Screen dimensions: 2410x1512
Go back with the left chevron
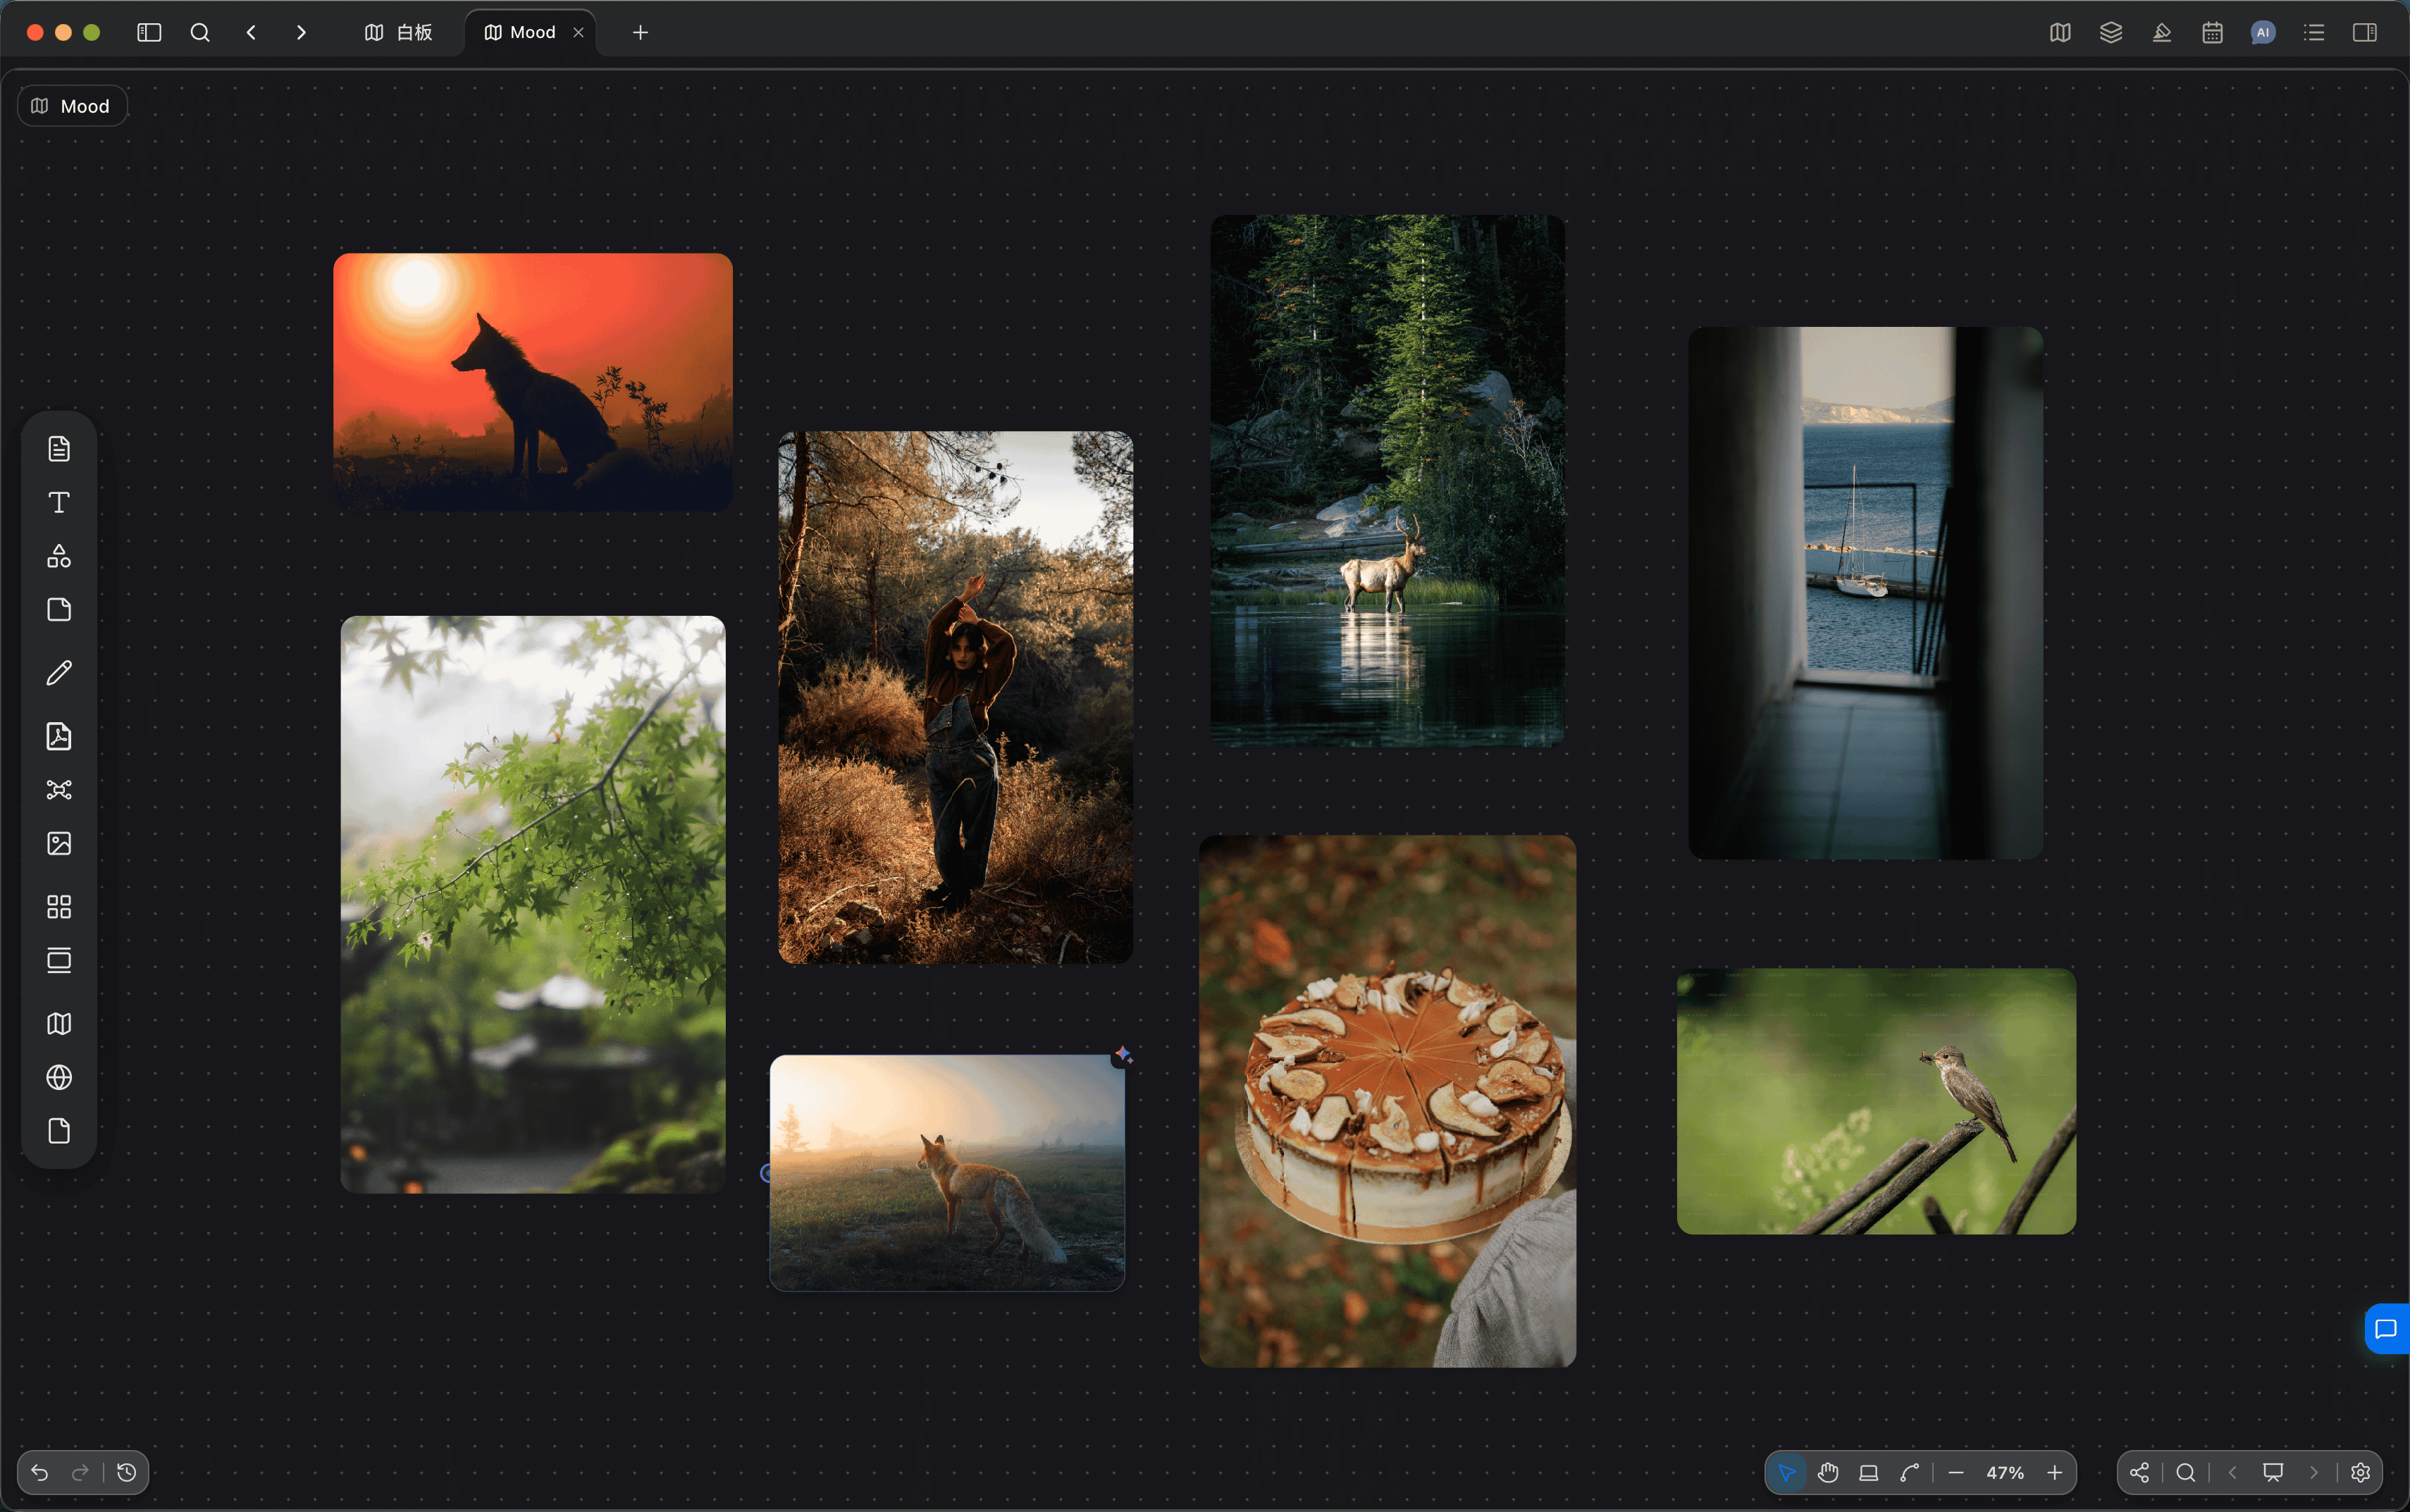click(x=251, y=32)
